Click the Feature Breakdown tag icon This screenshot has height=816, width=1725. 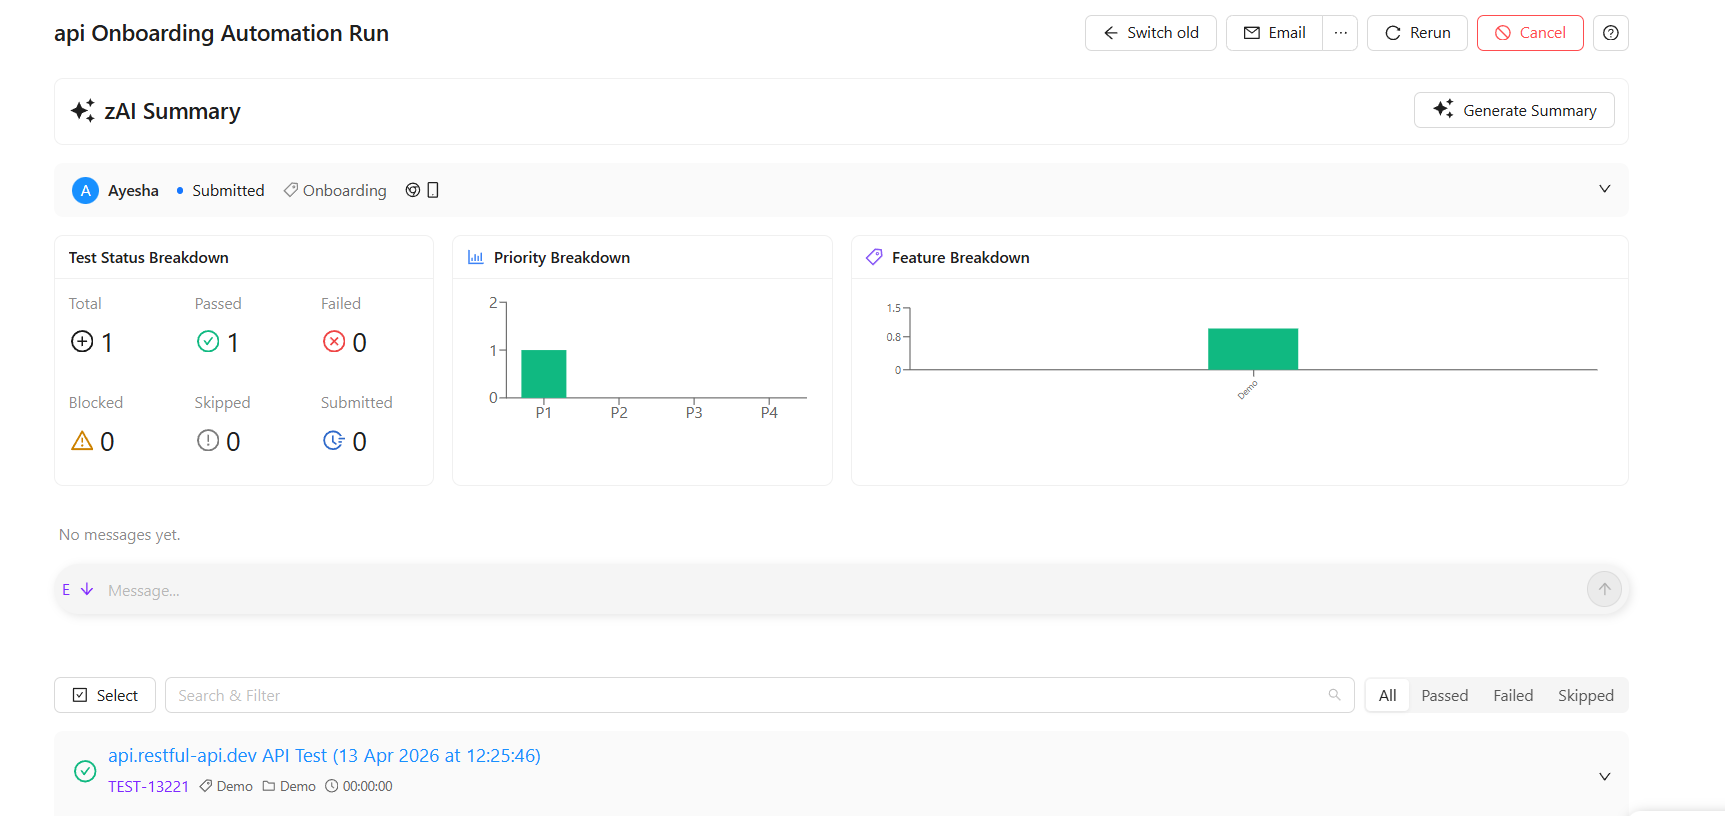click(874, 257)
